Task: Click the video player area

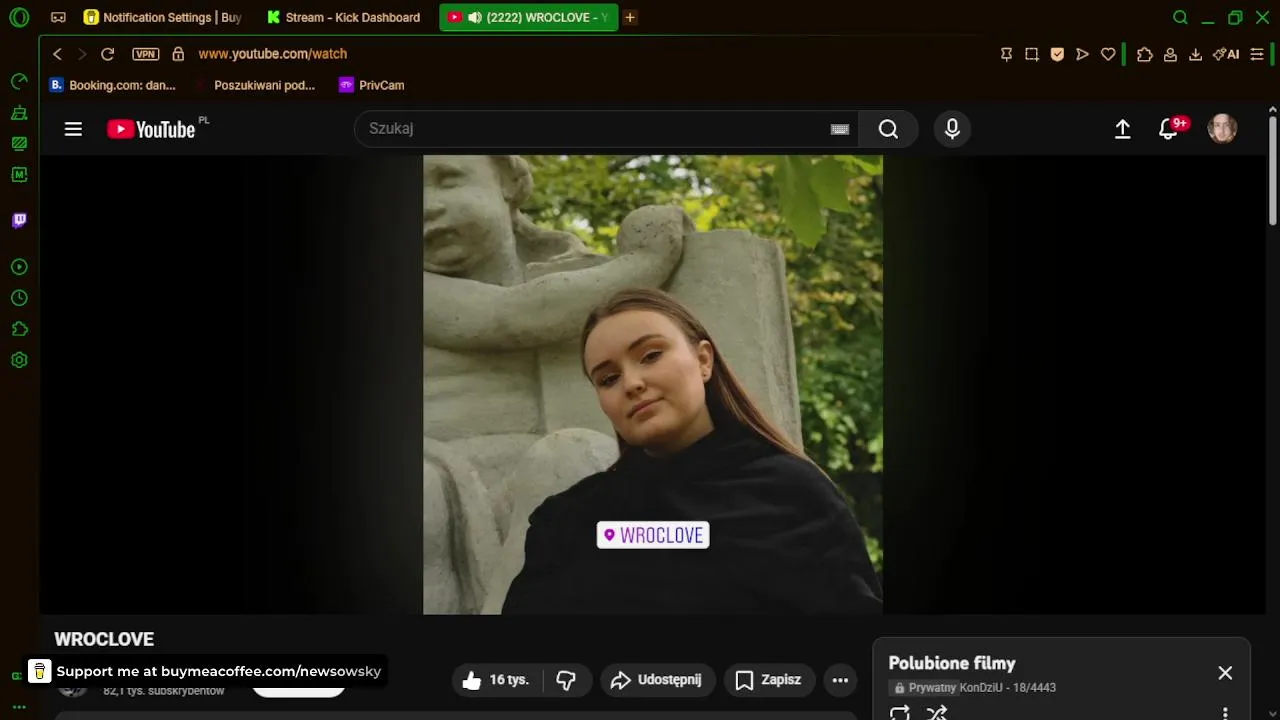Action: pos(653,385)
